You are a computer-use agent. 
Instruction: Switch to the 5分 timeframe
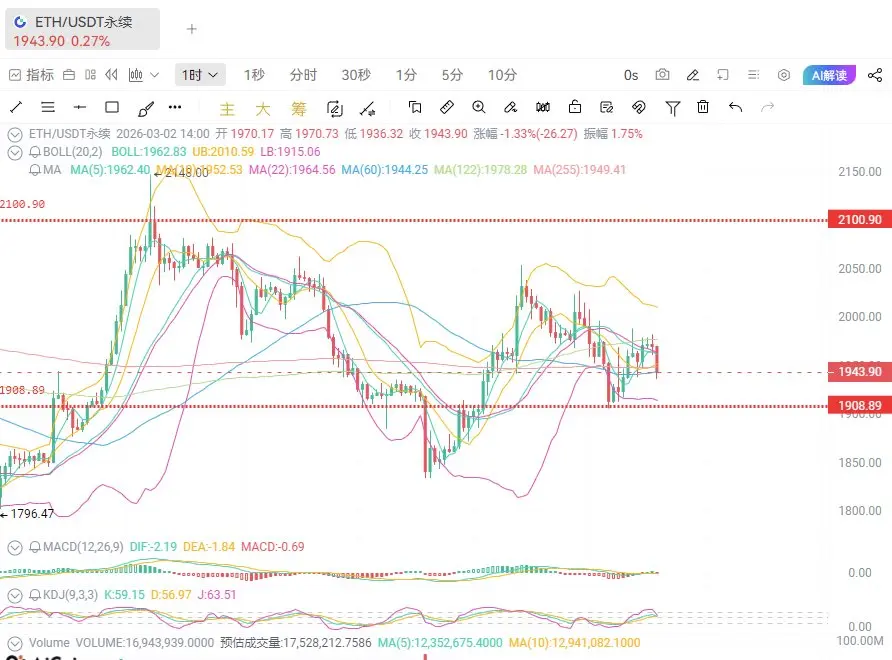click(452, 75)
